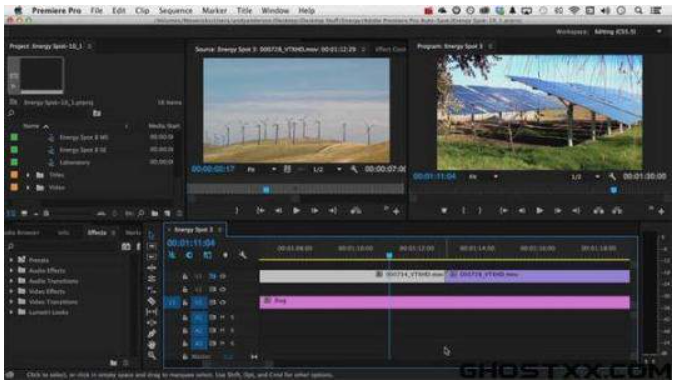Viewport: 675px width, 384px height.
Task: Expand the Video bin in Project panel
Action: pos(28,188)
